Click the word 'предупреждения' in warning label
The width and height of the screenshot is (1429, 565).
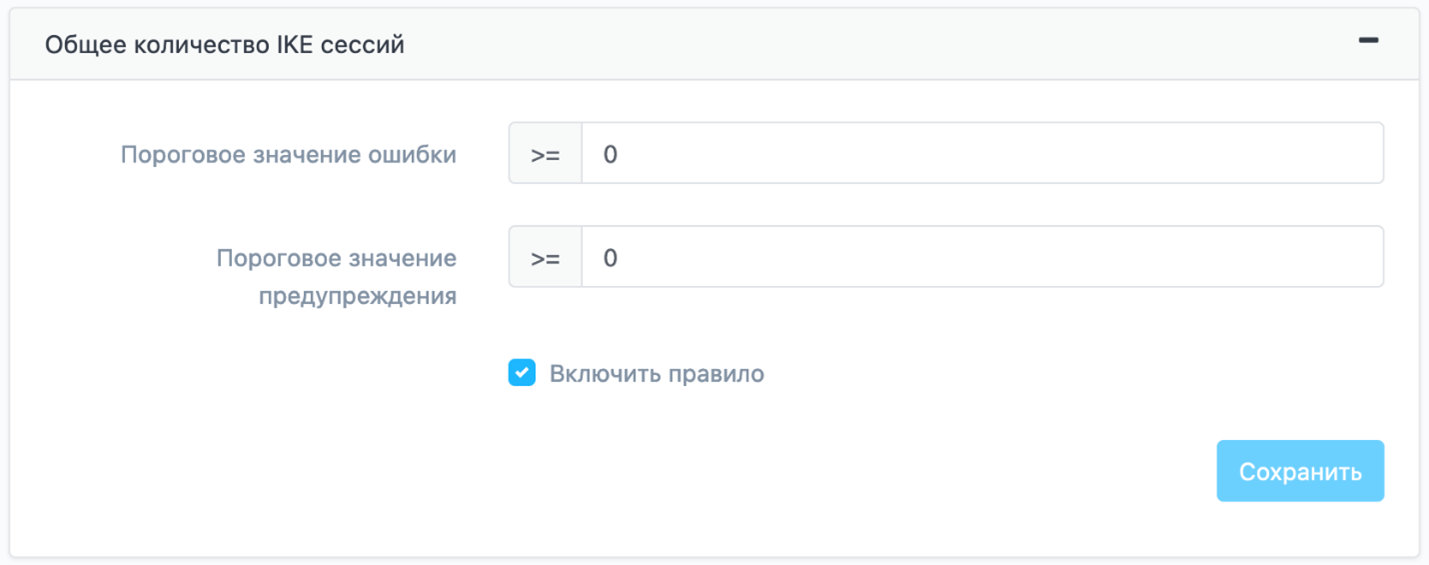[x=357, y=296]
